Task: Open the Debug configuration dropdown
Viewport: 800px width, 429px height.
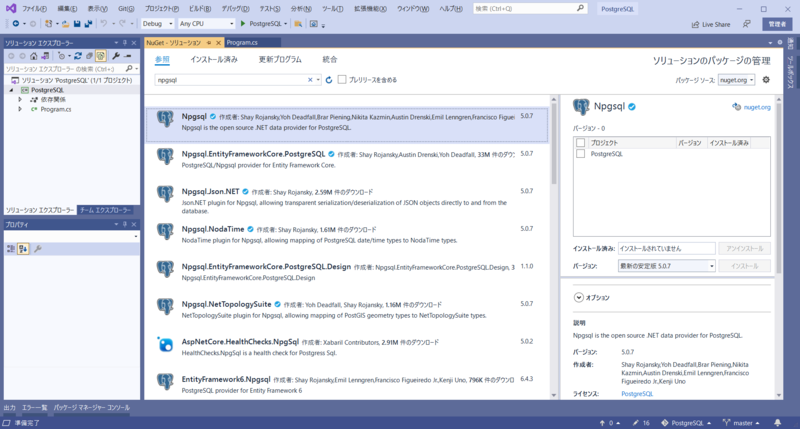Action: [x=158, y=23]
